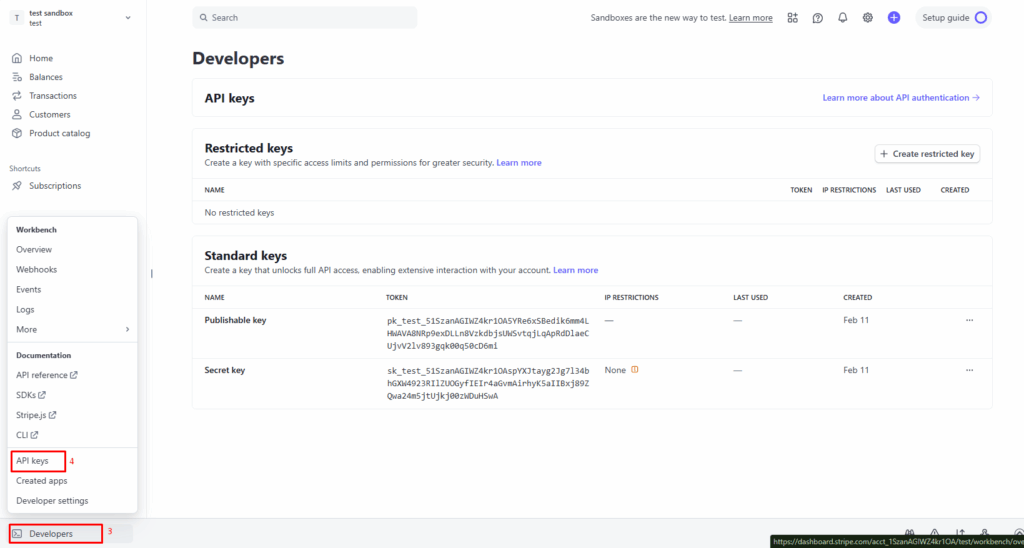
Task: Click the Customers person icon
Action: coord(17,115)
